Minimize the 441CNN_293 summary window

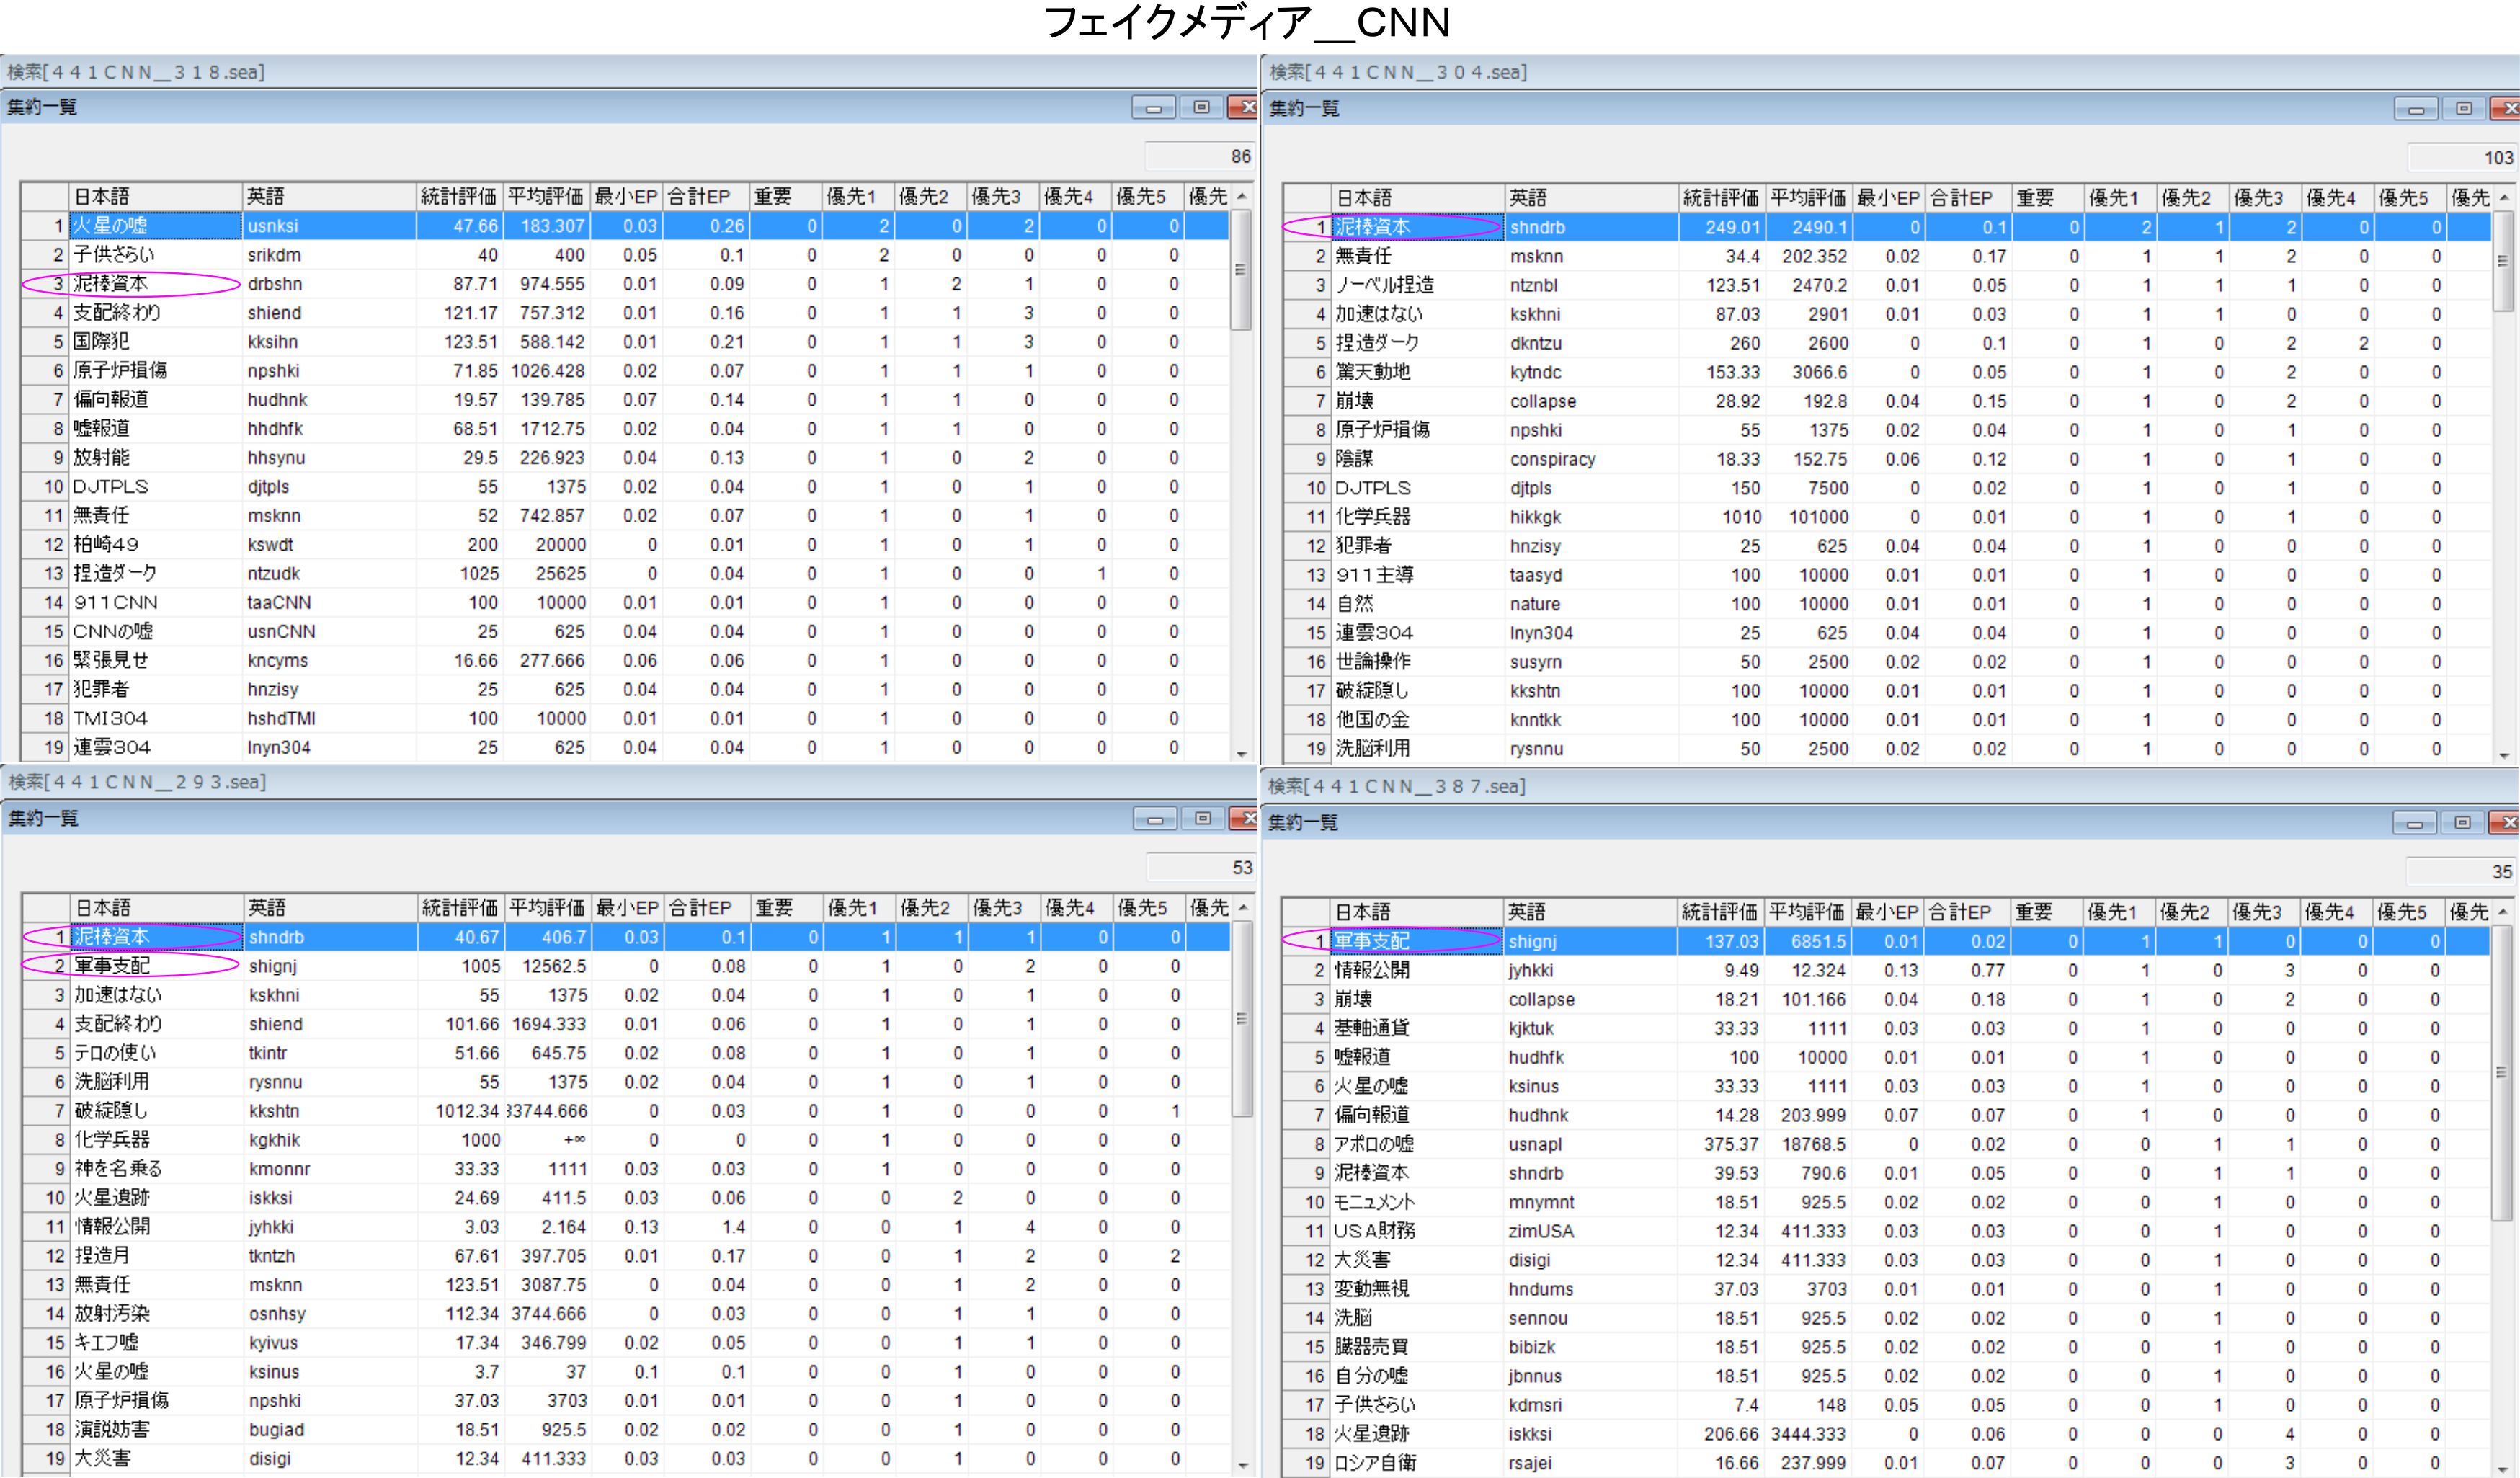pyautogui.click(x=1154, y=819)
